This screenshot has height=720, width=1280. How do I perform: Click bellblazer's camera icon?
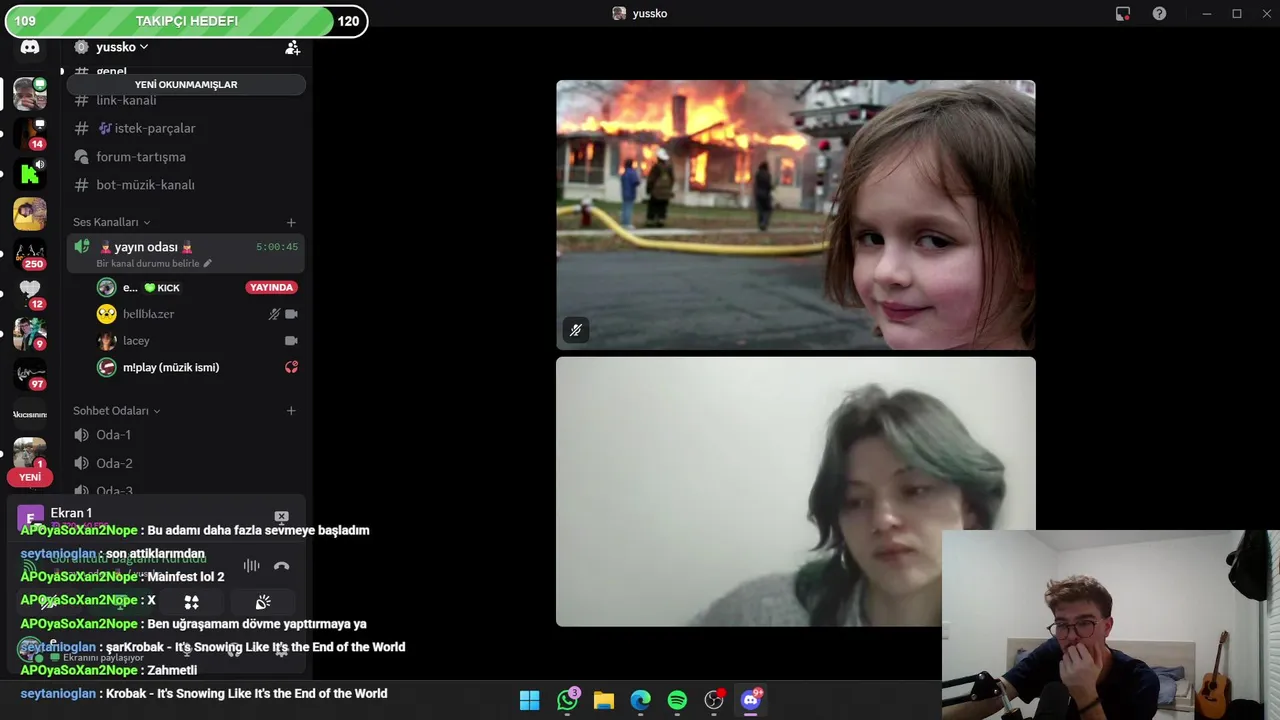(291, 314)
